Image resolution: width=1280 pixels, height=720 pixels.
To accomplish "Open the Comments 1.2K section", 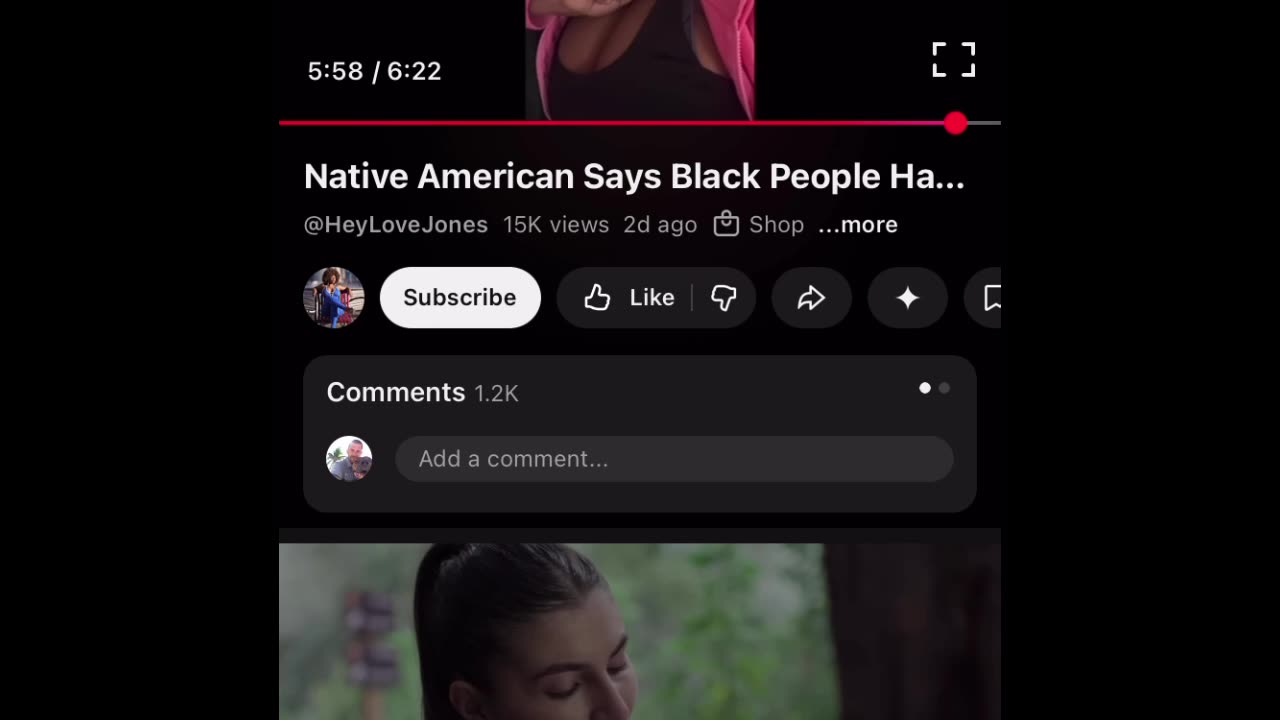I will click(422, 392).
